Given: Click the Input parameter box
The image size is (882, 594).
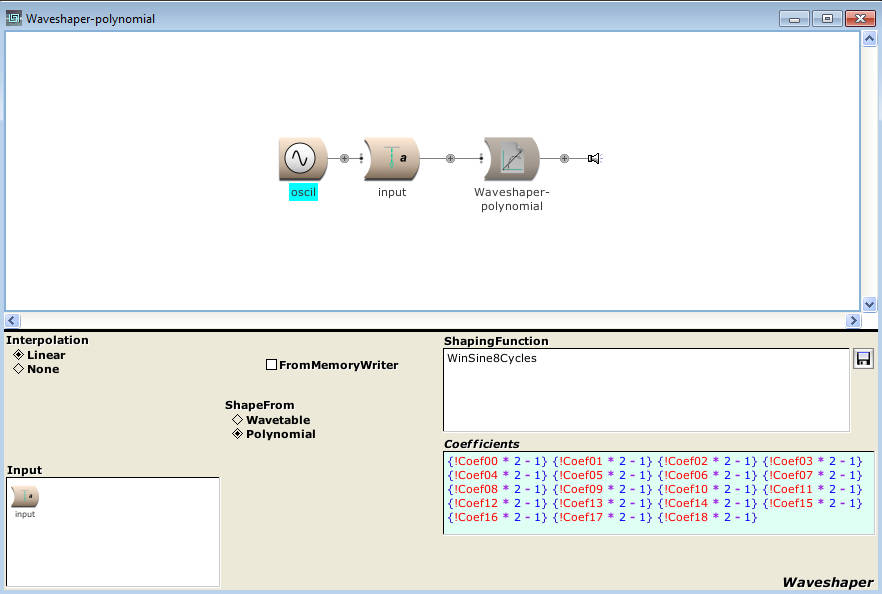Looking at the screenshot, I should [x=113, y=532].
